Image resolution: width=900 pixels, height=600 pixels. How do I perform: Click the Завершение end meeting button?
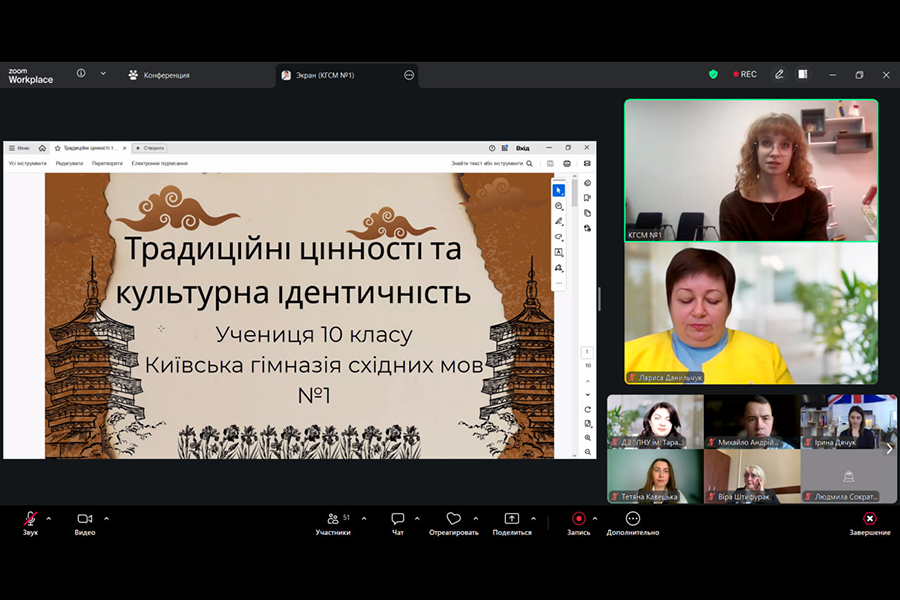click(870, 524)
